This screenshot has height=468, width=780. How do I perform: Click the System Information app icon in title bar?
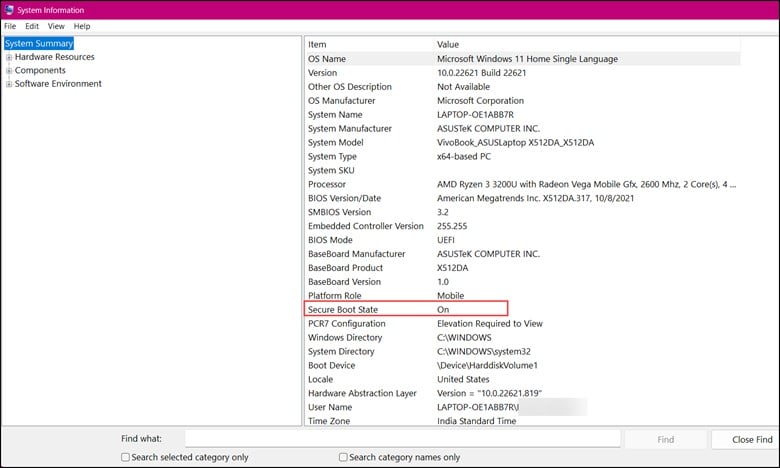[x=9, y=9]
